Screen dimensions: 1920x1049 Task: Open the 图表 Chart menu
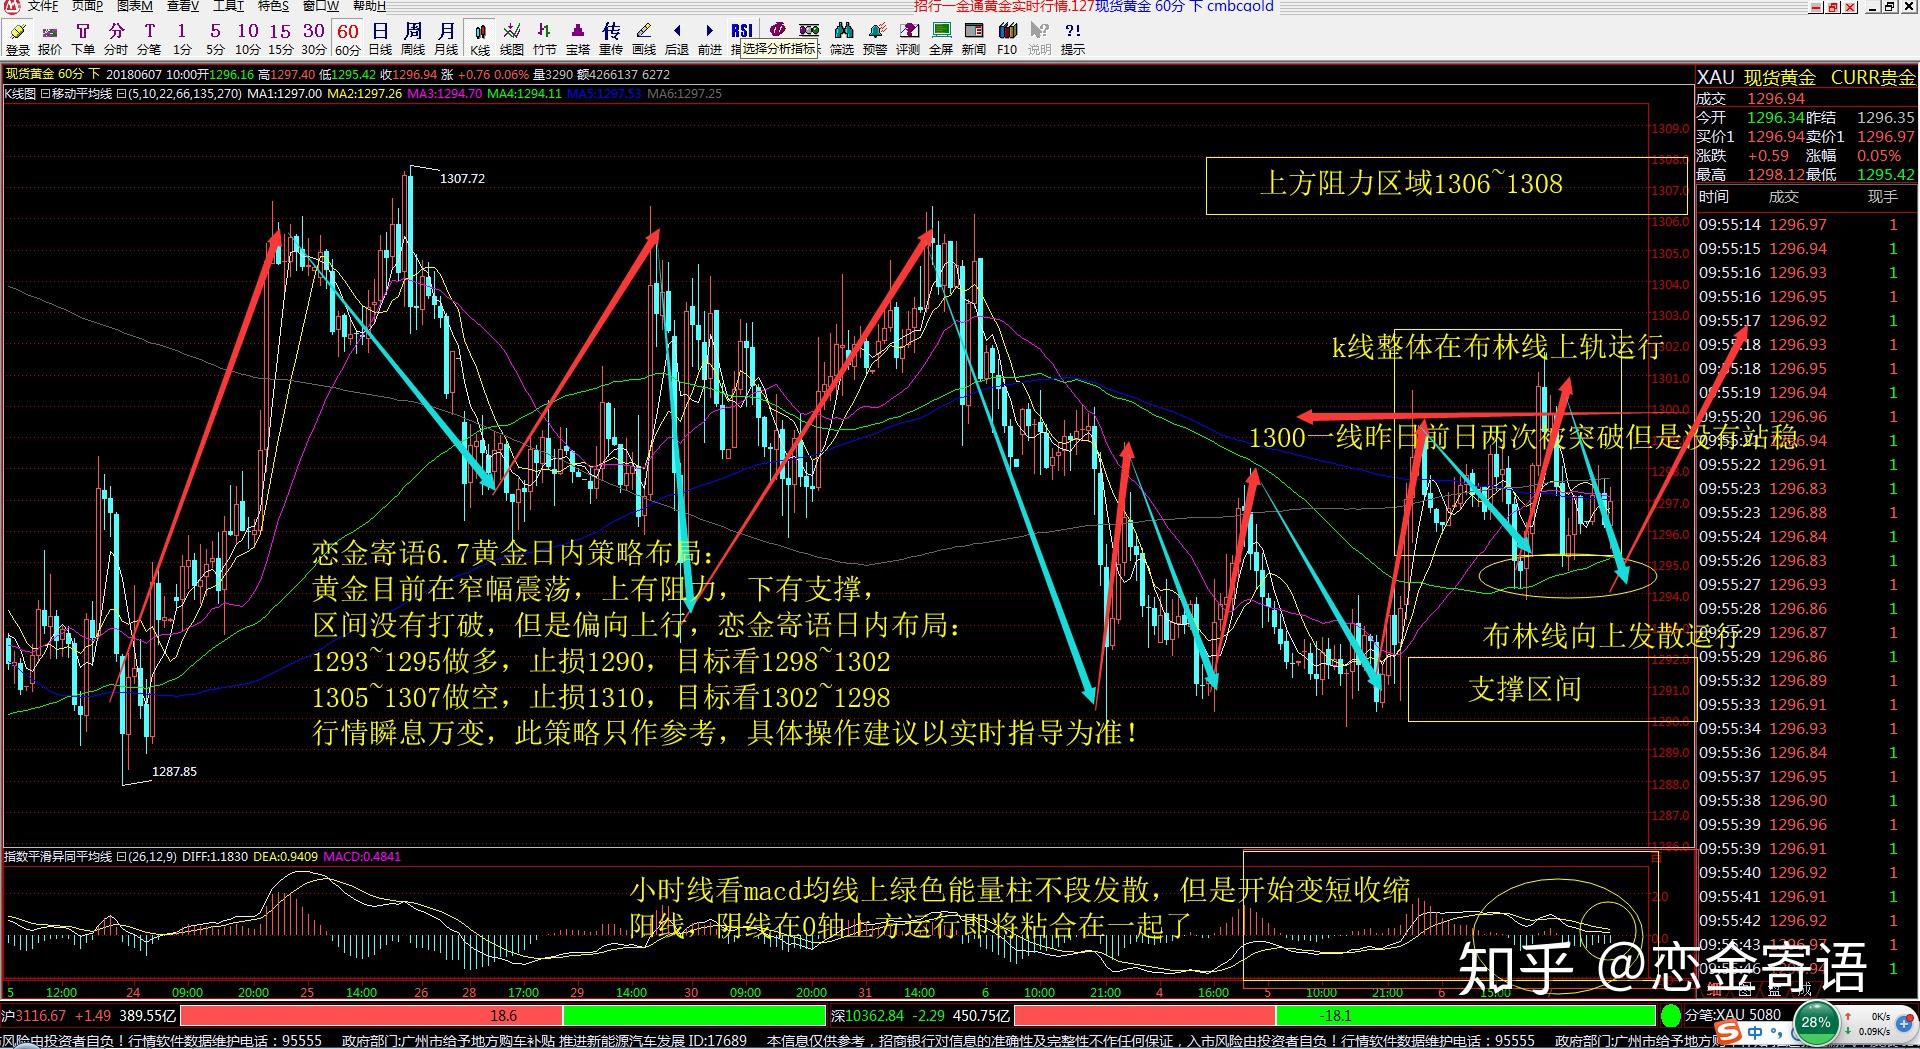coord(134,6)
